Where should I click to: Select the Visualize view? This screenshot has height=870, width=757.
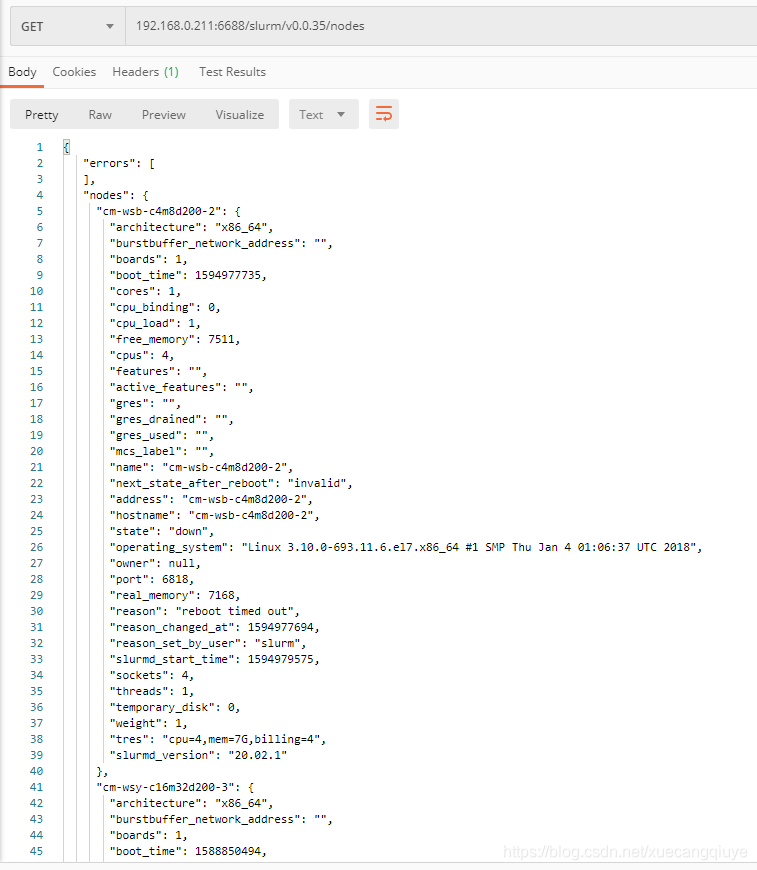(240, 114)
